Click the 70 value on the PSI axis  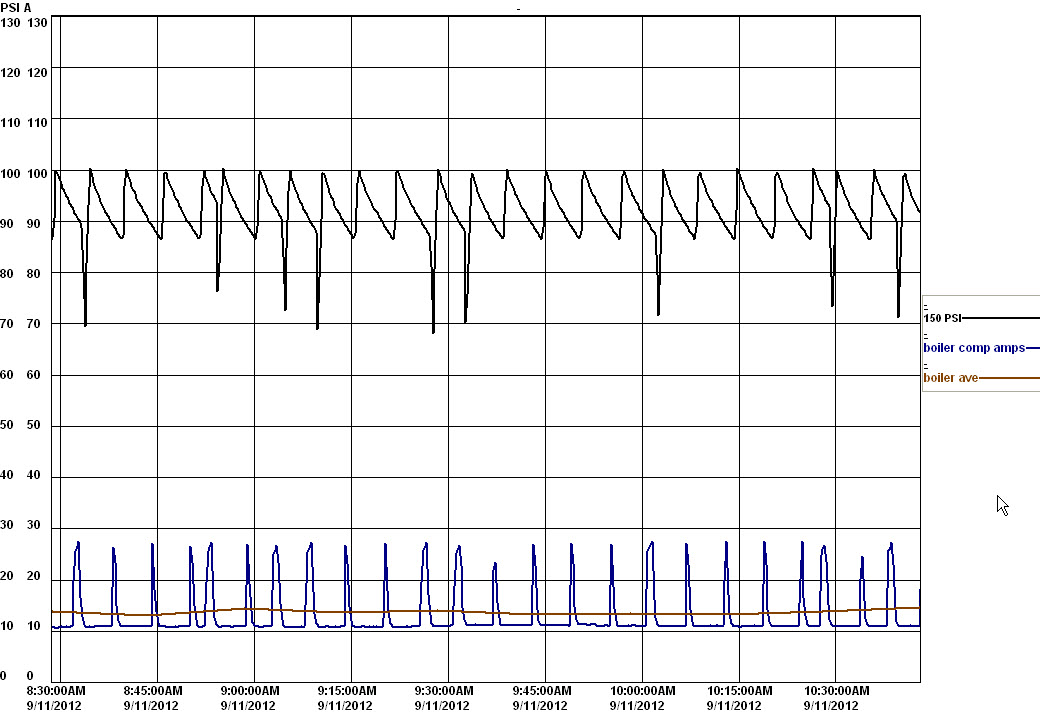(7, 324)
